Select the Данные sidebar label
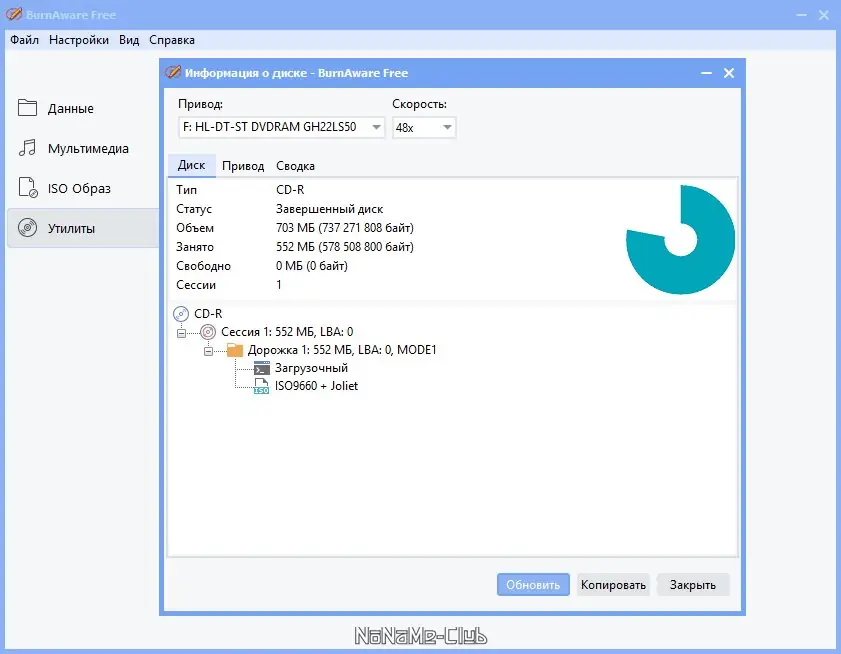Viewport: 841px width, 654px height. (x=71, y=108)
